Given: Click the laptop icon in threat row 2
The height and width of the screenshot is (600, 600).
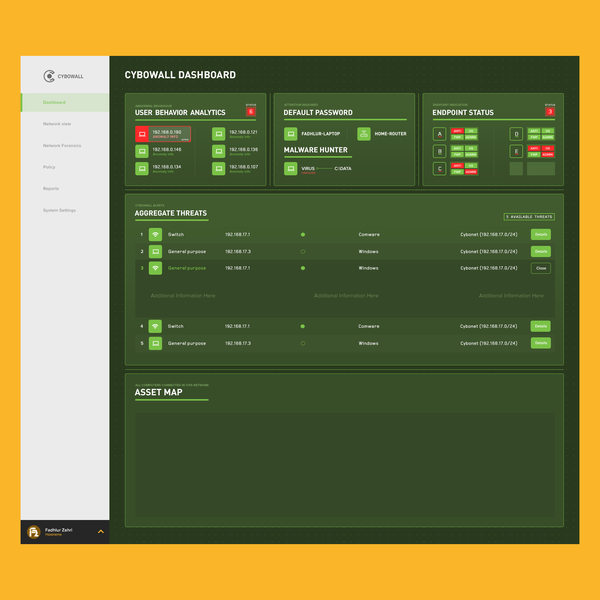Looking at the screenshot, I should coord(155,251).
